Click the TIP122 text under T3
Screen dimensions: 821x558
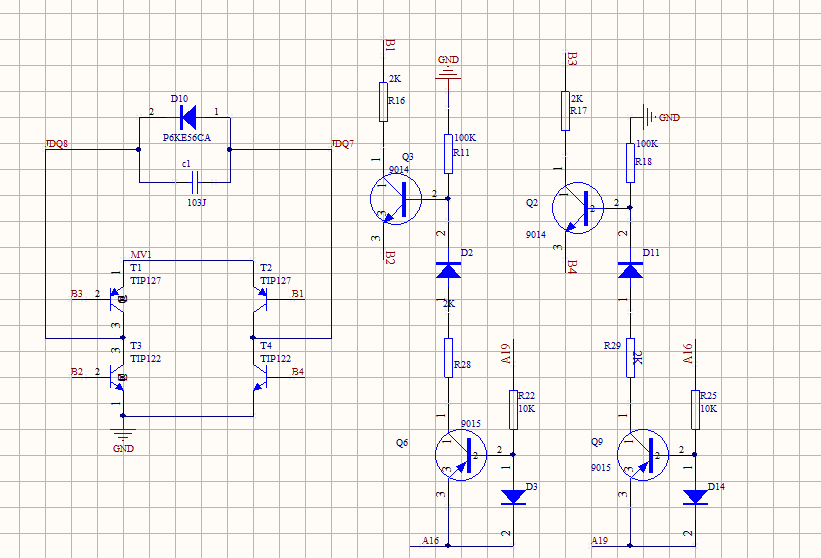(x=146, y=359)
